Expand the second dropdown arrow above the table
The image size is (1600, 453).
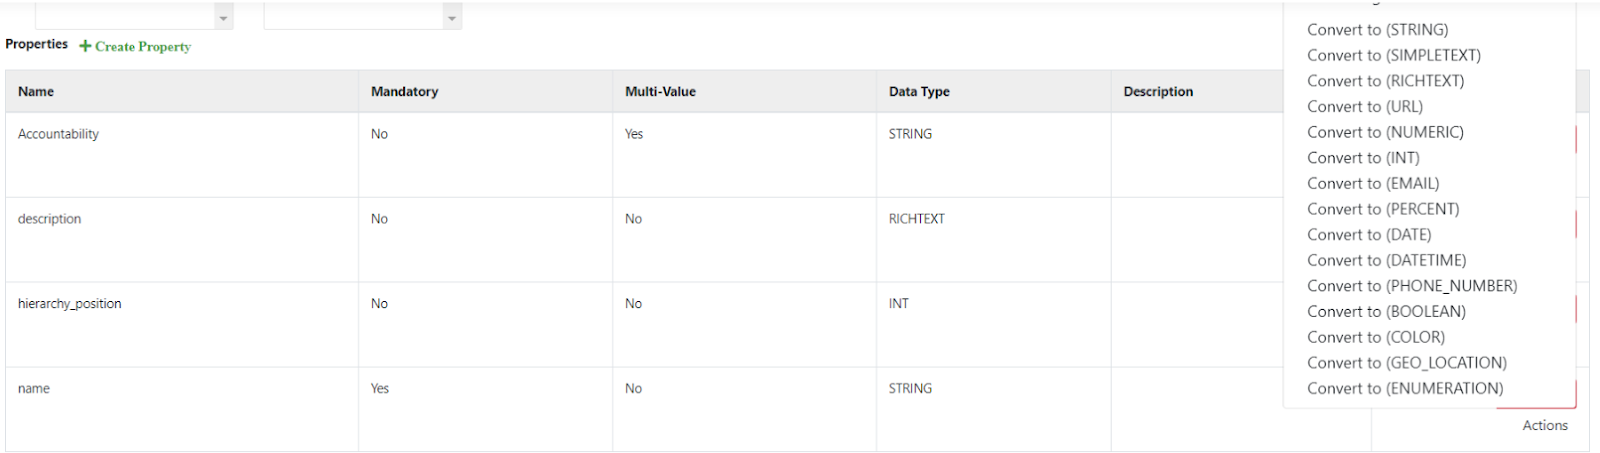pyautogui.click(x=452, y=18)
